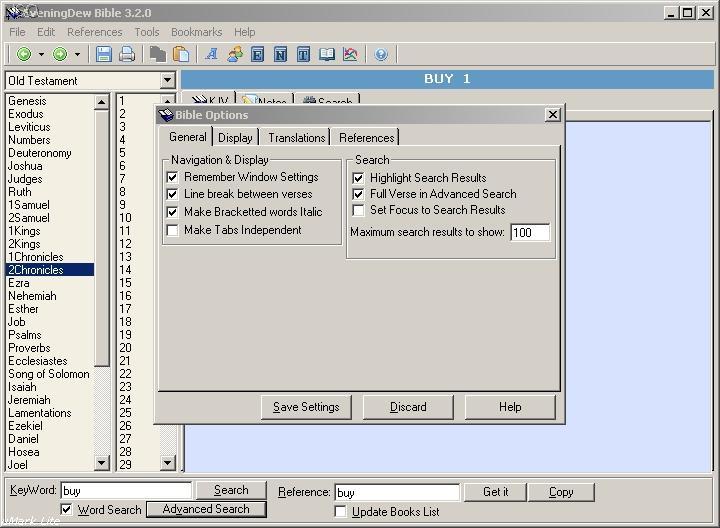
Task: Click the T book toolbar icon
Action: pos(303,55)
